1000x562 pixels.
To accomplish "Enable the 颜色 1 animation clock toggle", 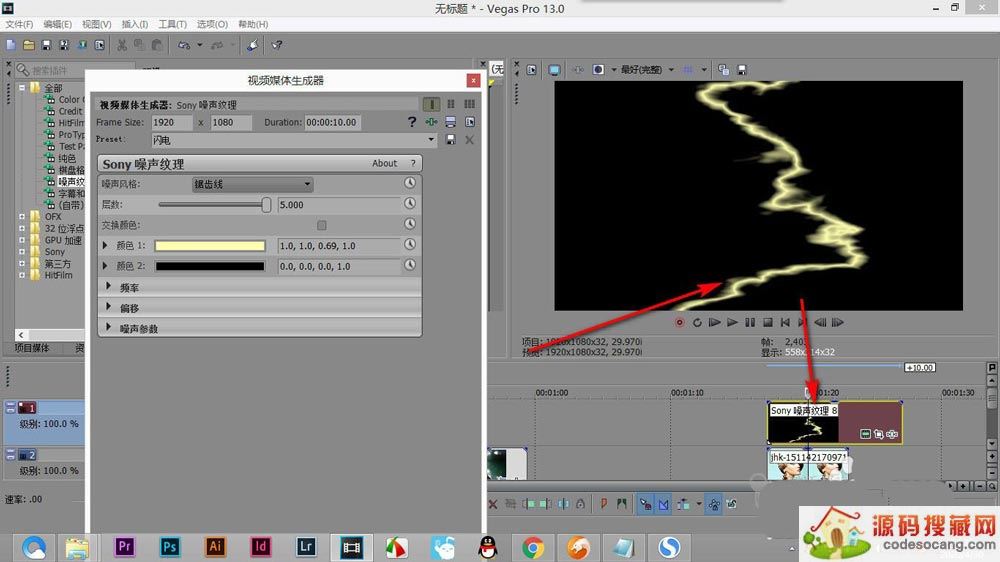I will click(409, 245).
